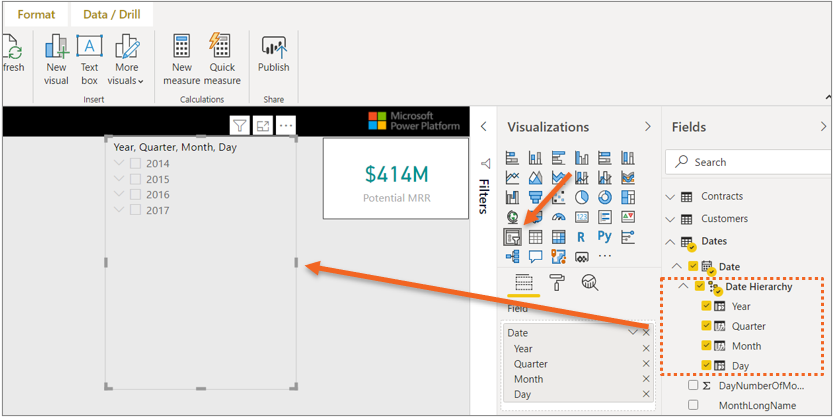Uncheck the Quarter hierarchy field checkbox

tap(706, 325)
